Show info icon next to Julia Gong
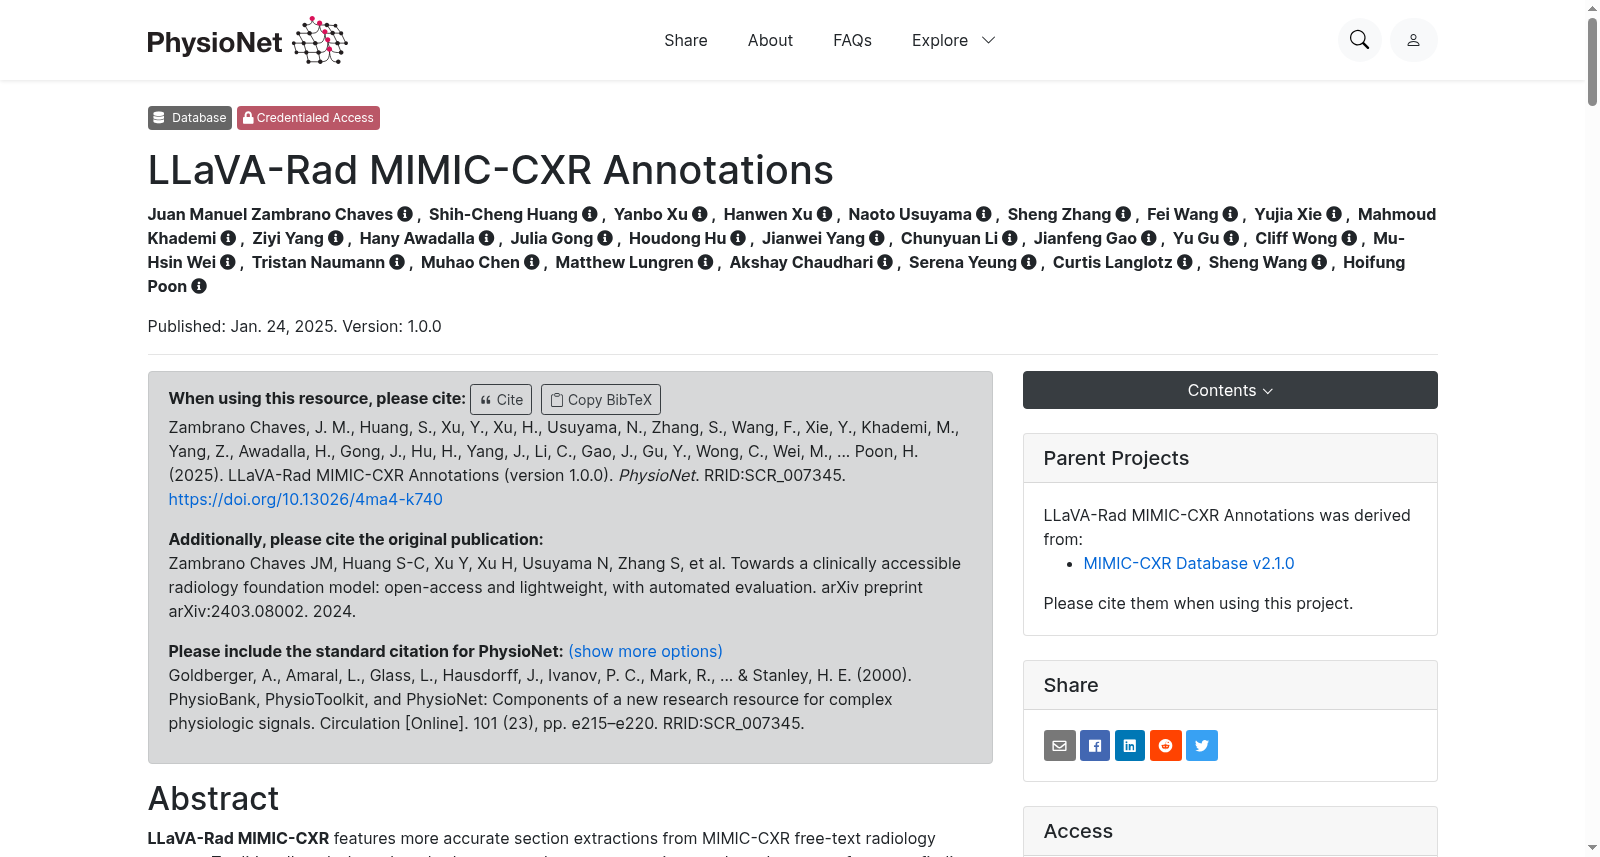The image size is (1600, 857). click(605, 238)
